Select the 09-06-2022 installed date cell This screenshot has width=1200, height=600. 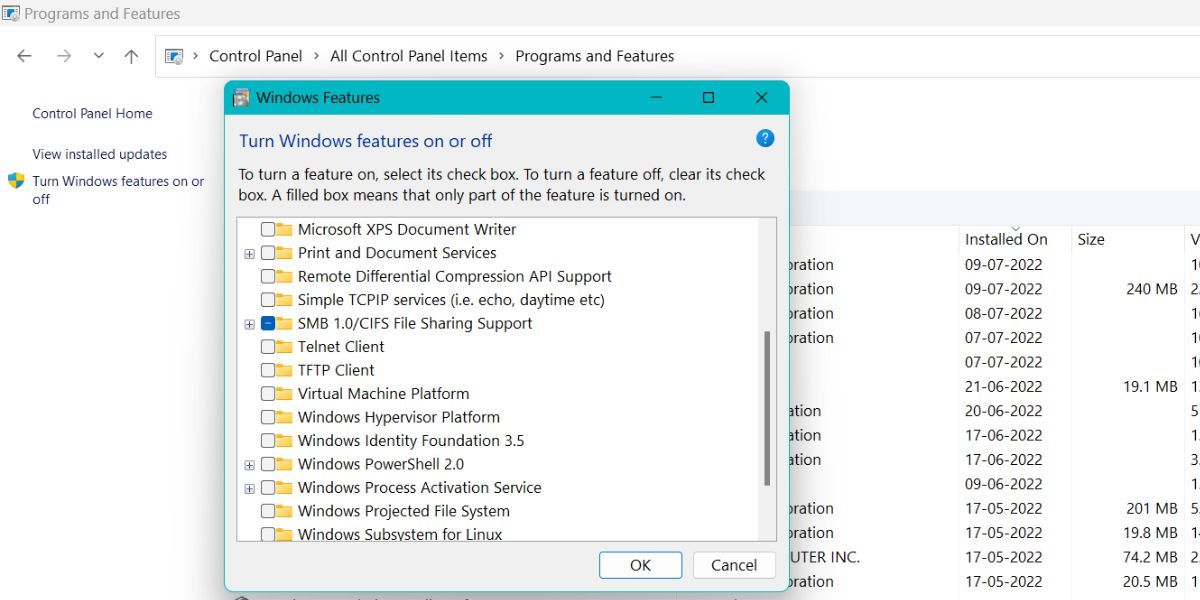[1003, 484]
